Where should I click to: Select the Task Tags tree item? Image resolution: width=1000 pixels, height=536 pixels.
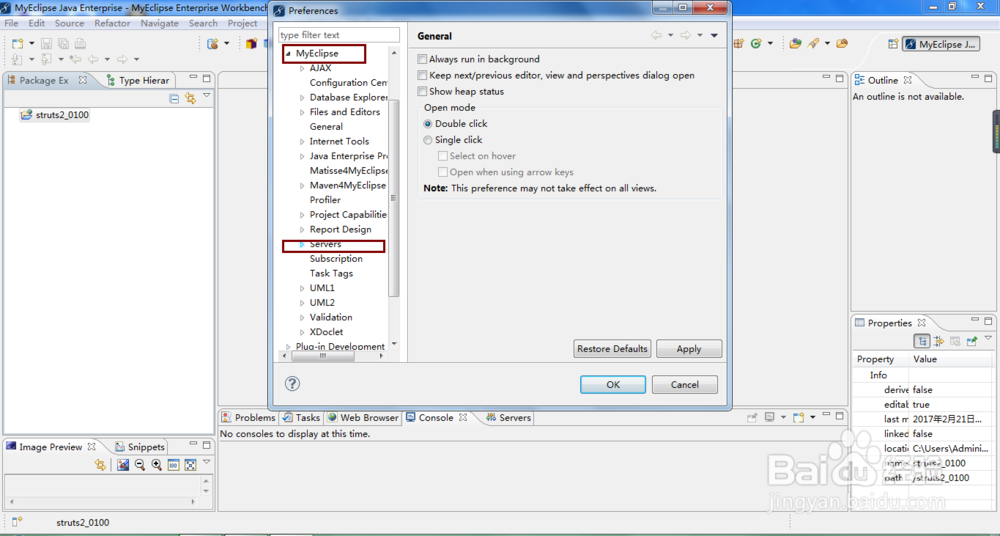pyautogui.click(x=331, y=273)
